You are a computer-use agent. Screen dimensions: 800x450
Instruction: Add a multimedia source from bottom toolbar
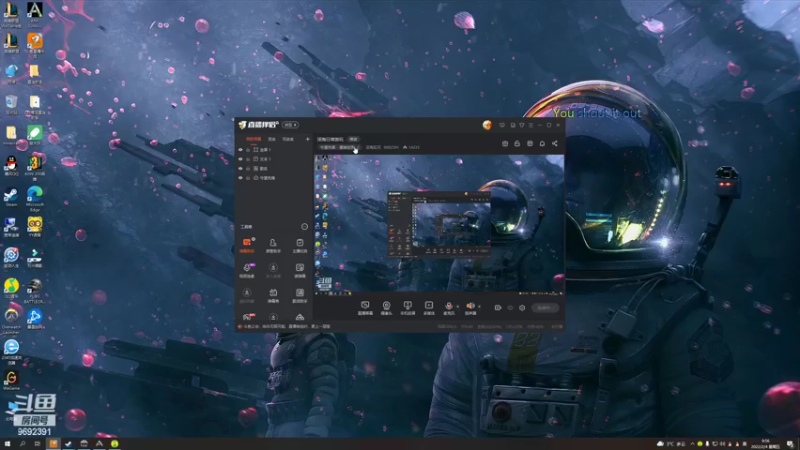[429, 308]
